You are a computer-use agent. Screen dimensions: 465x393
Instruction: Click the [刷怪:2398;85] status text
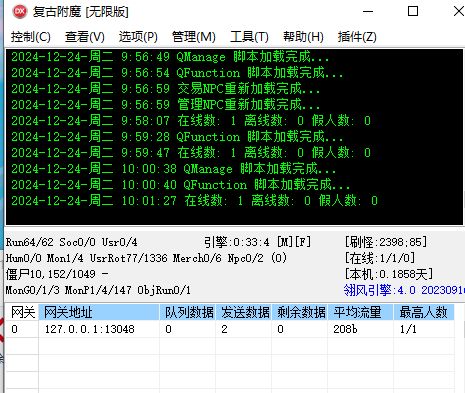pos(386,242)
